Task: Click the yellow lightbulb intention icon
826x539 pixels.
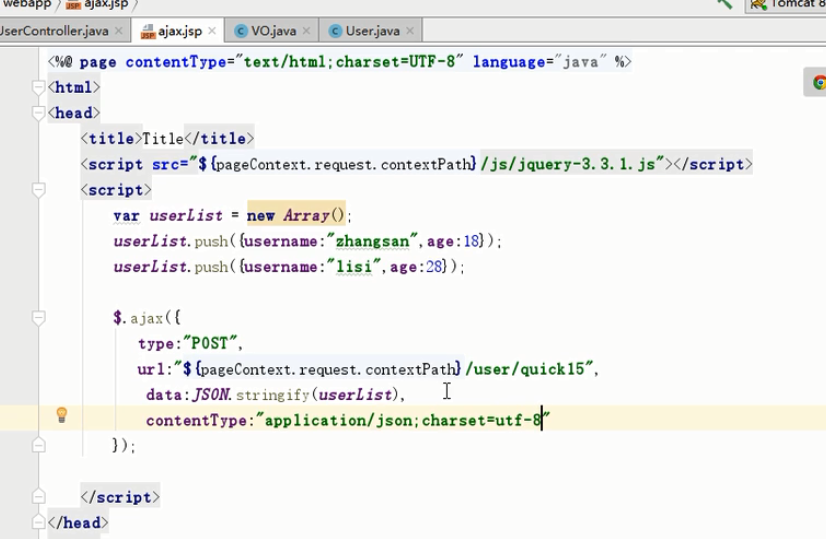Action: pos(62,415)
